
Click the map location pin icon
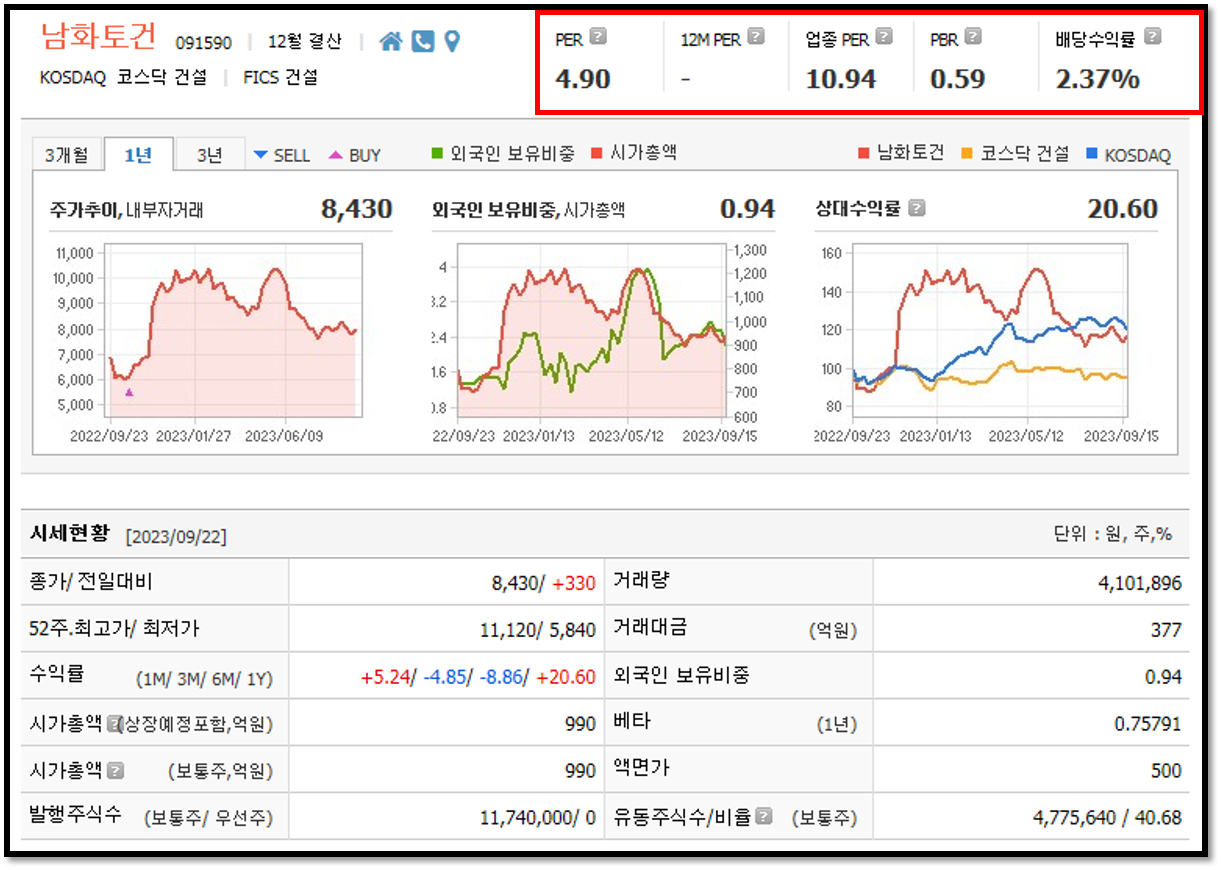[452, 41]
